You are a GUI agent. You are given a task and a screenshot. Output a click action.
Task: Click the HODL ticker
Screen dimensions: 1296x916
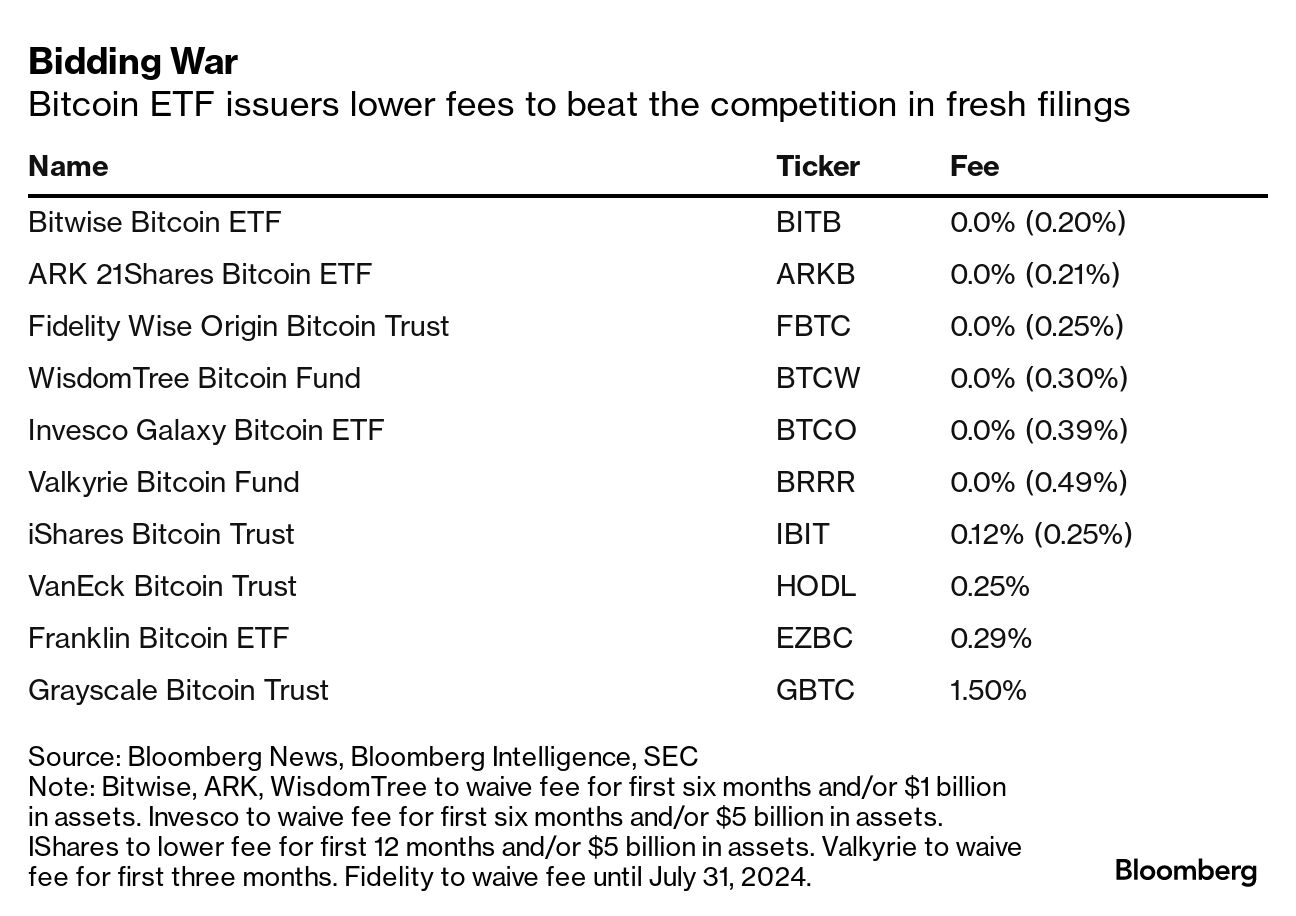[x=815, y=586]
